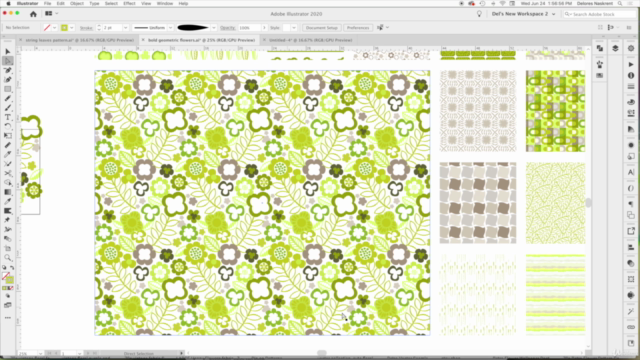The height and width of the screenshot is (360, 640).
Task: Open the File menu
Action: coord(47,3)
